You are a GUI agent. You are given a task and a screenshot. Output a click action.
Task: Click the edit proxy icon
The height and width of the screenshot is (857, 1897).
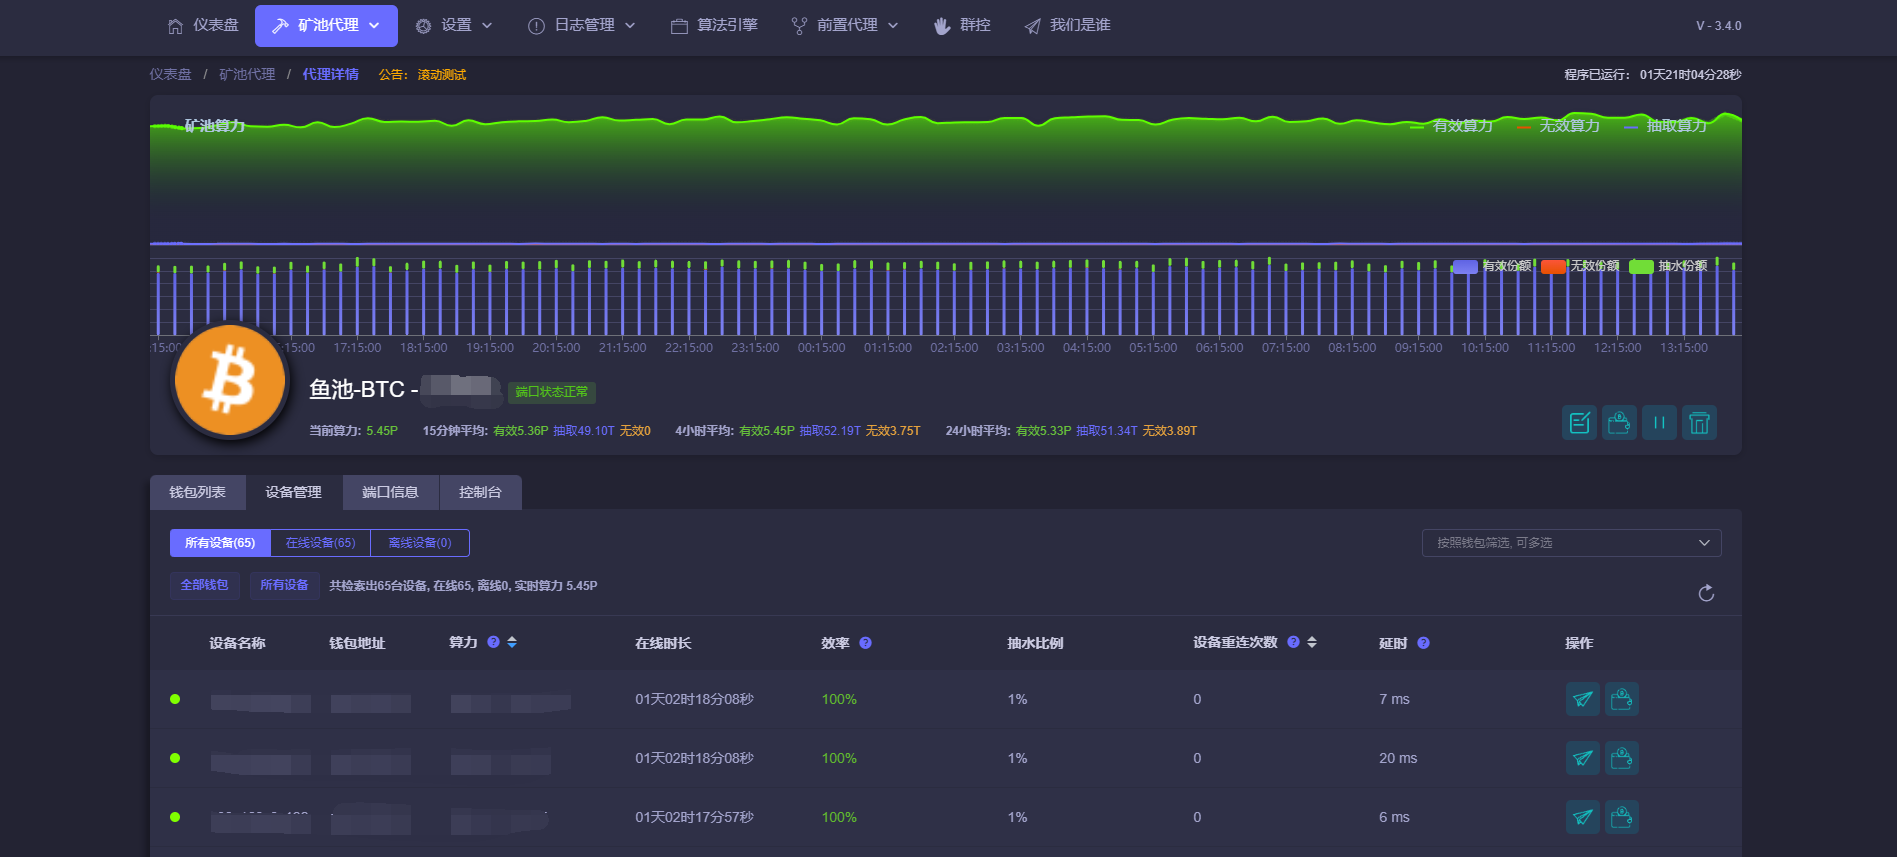[1579, 423]
